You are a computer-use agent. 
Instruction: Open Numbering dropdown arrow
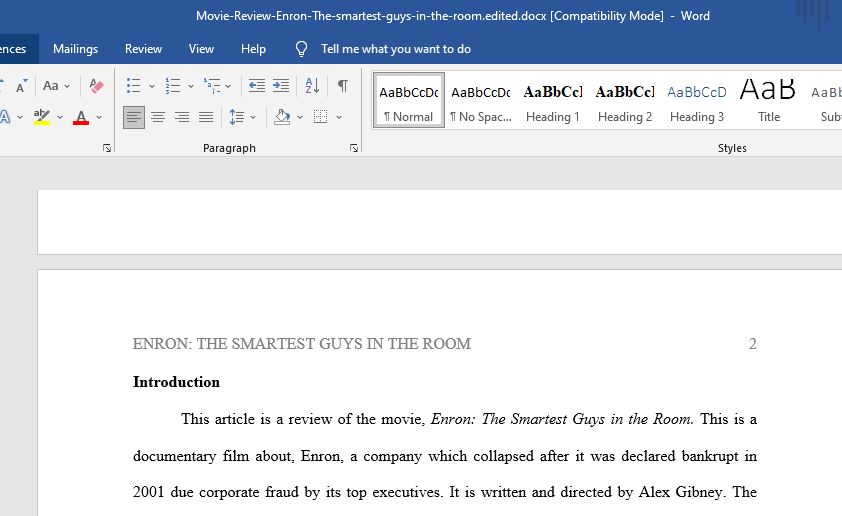[x=191, y=86]
